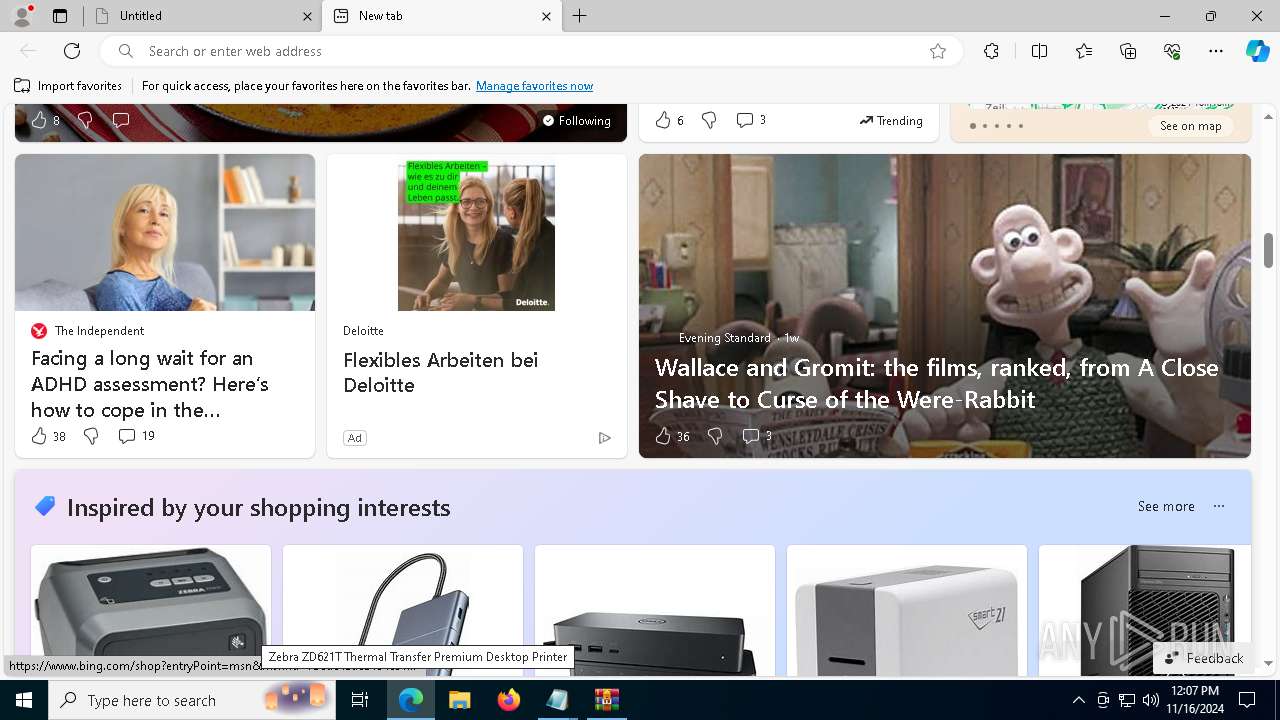Click Import favorites
The image size is (1280, 720).
click(68, 86)
